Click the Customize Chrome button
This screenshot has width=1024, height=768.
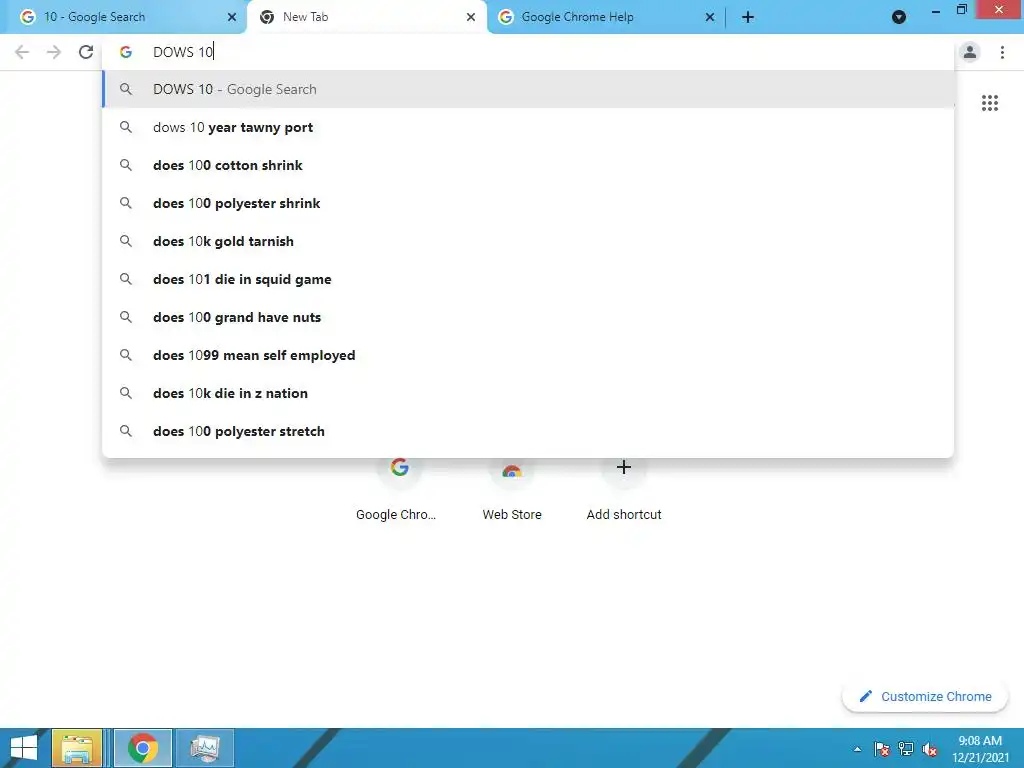(925, 696)
